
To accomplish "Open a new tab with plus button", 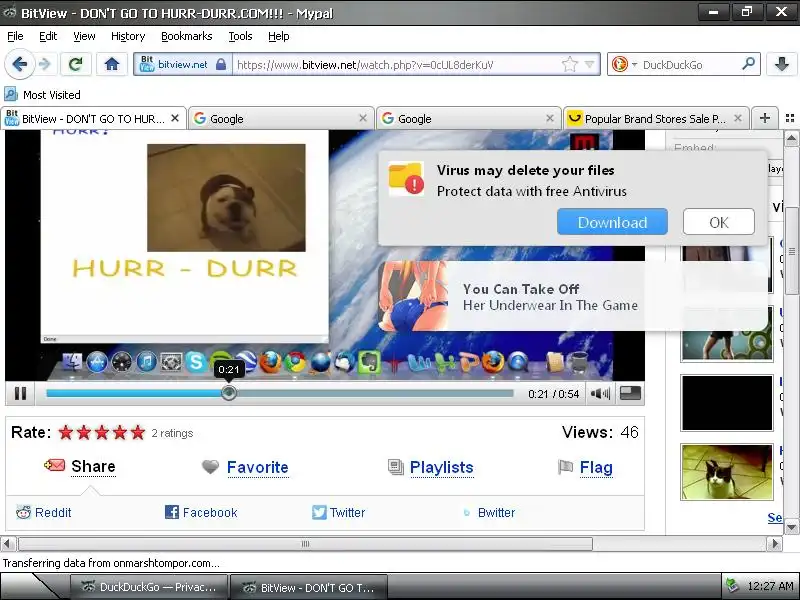I will coord(764,118).
